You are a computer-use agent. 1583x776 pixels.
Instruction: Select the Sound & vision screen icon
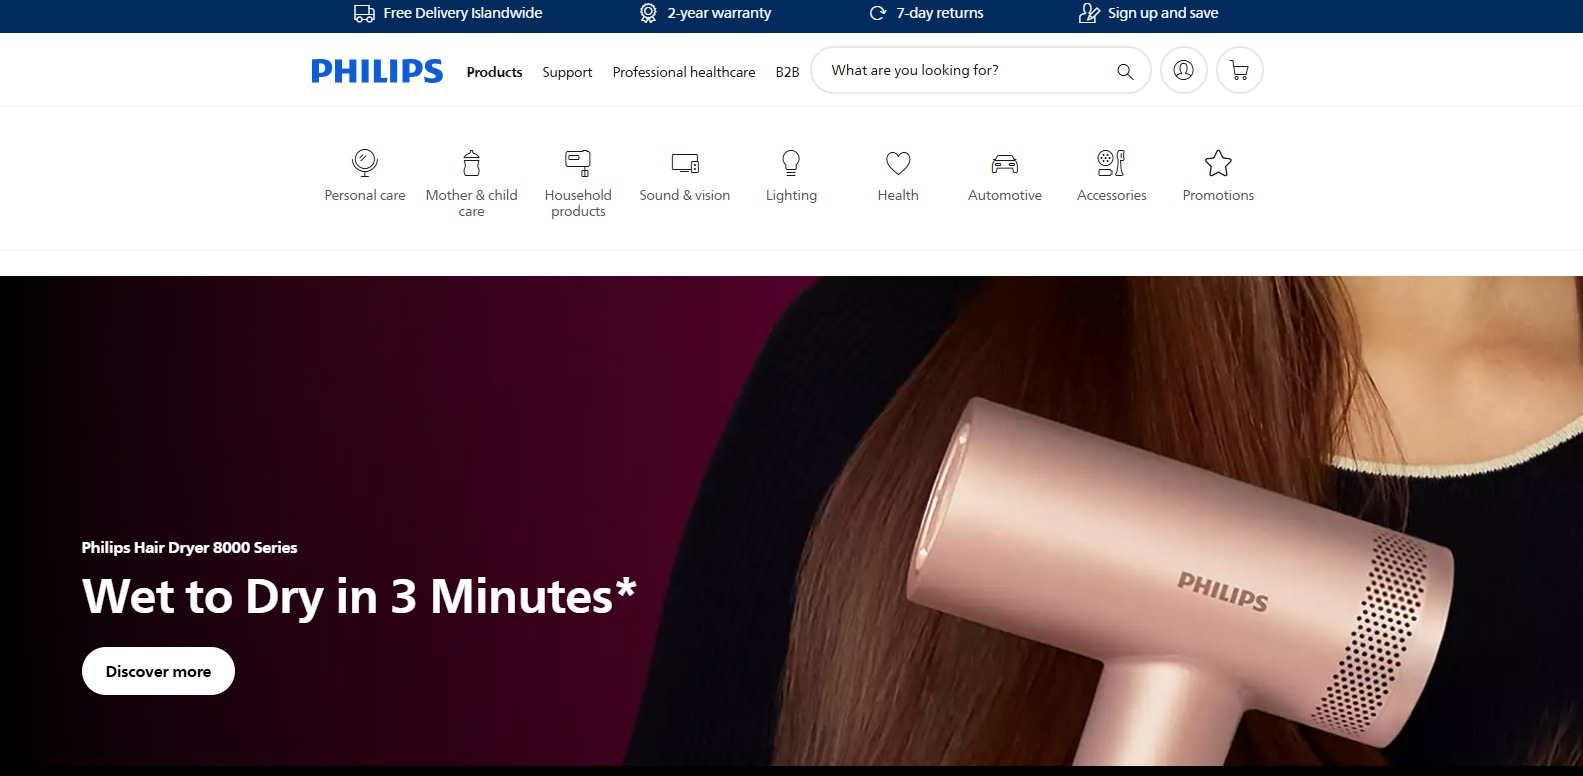tap(685, 163)
